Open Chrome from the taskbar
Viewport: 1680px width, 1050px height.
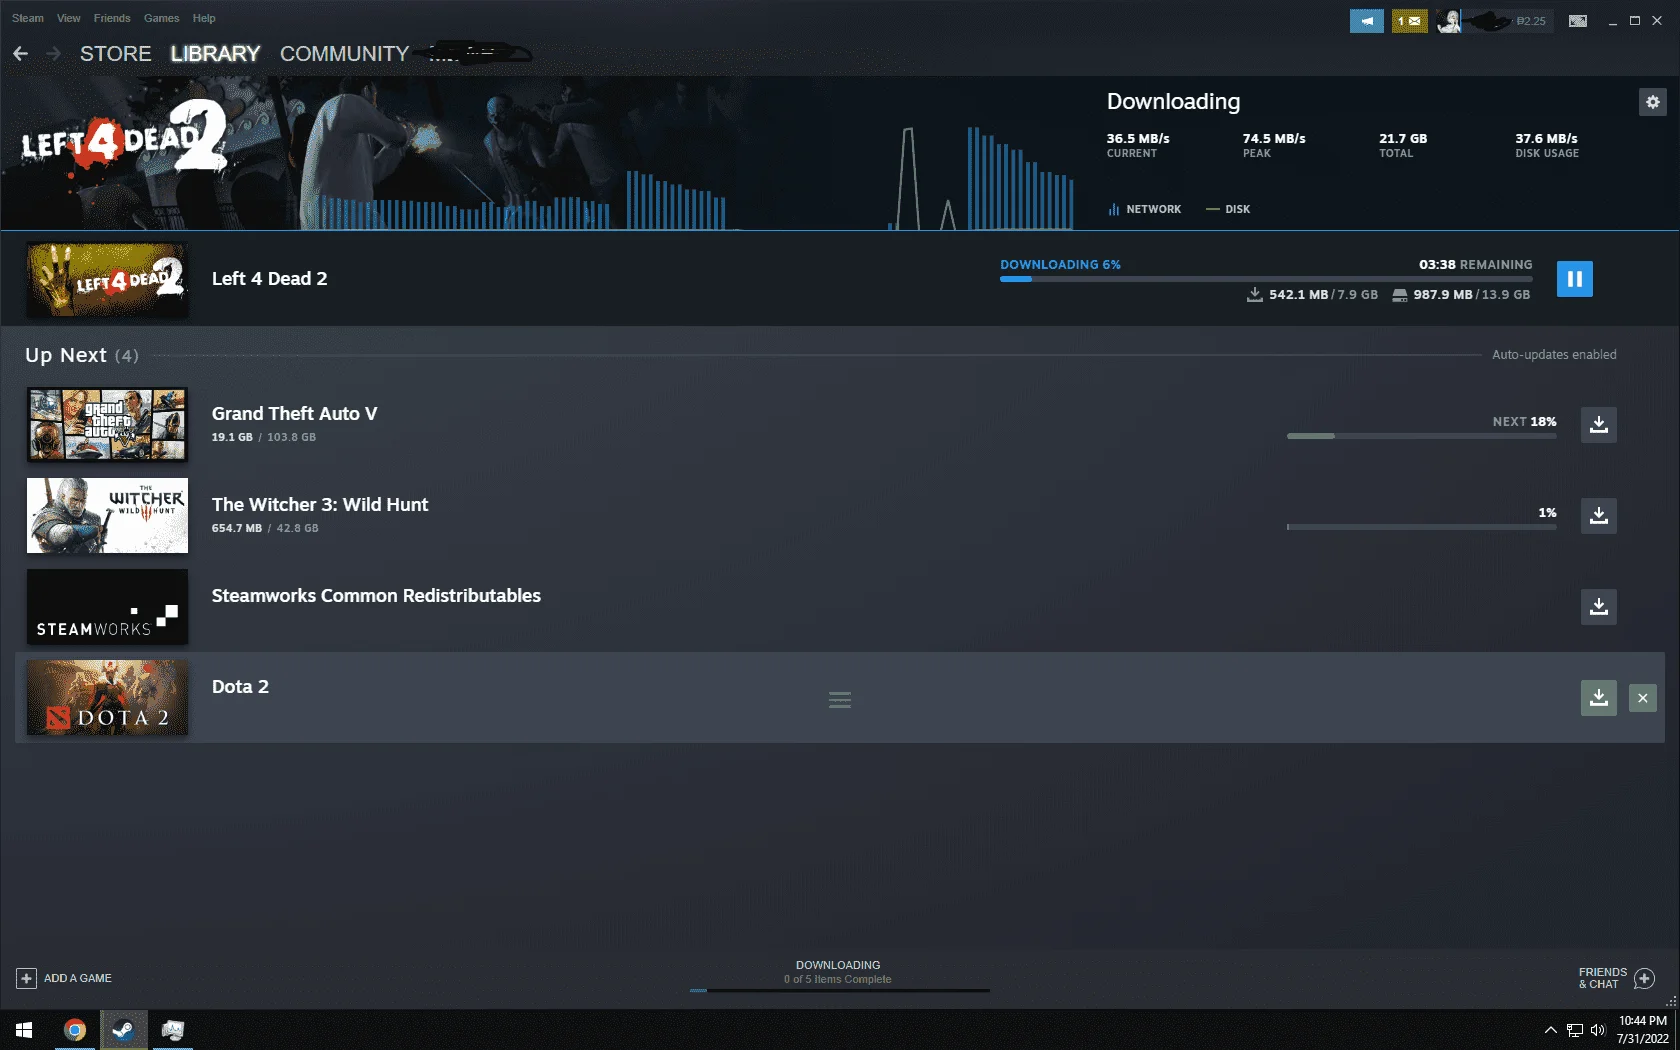(x=74, y=1029)
